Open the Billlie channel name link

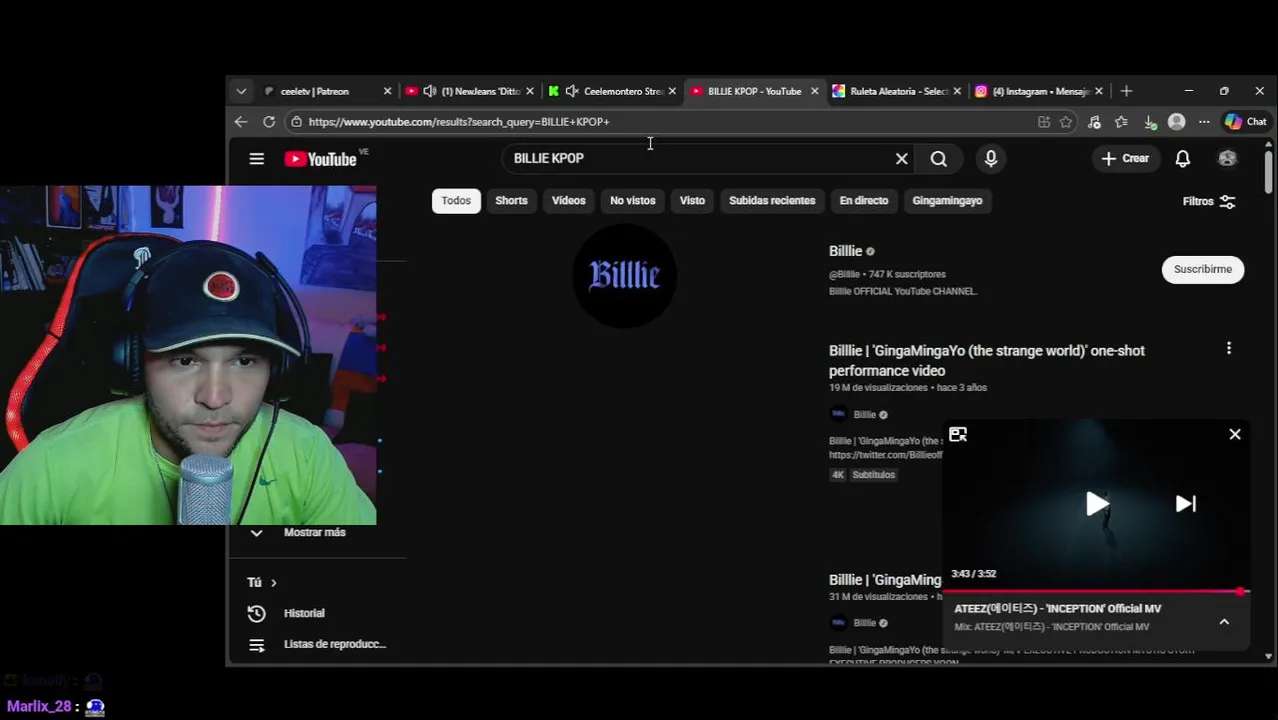(x=845, y=251)
